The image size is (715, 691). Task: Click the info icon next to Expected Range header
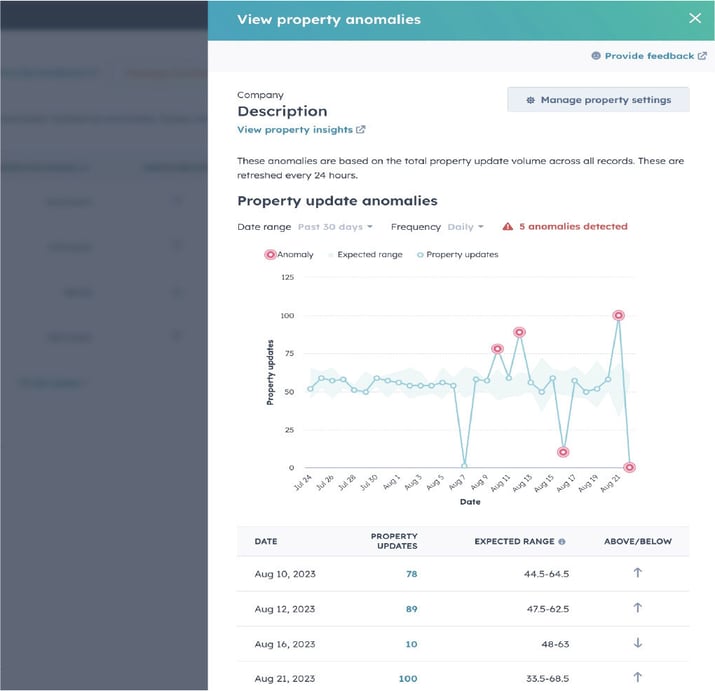point(561,541)
